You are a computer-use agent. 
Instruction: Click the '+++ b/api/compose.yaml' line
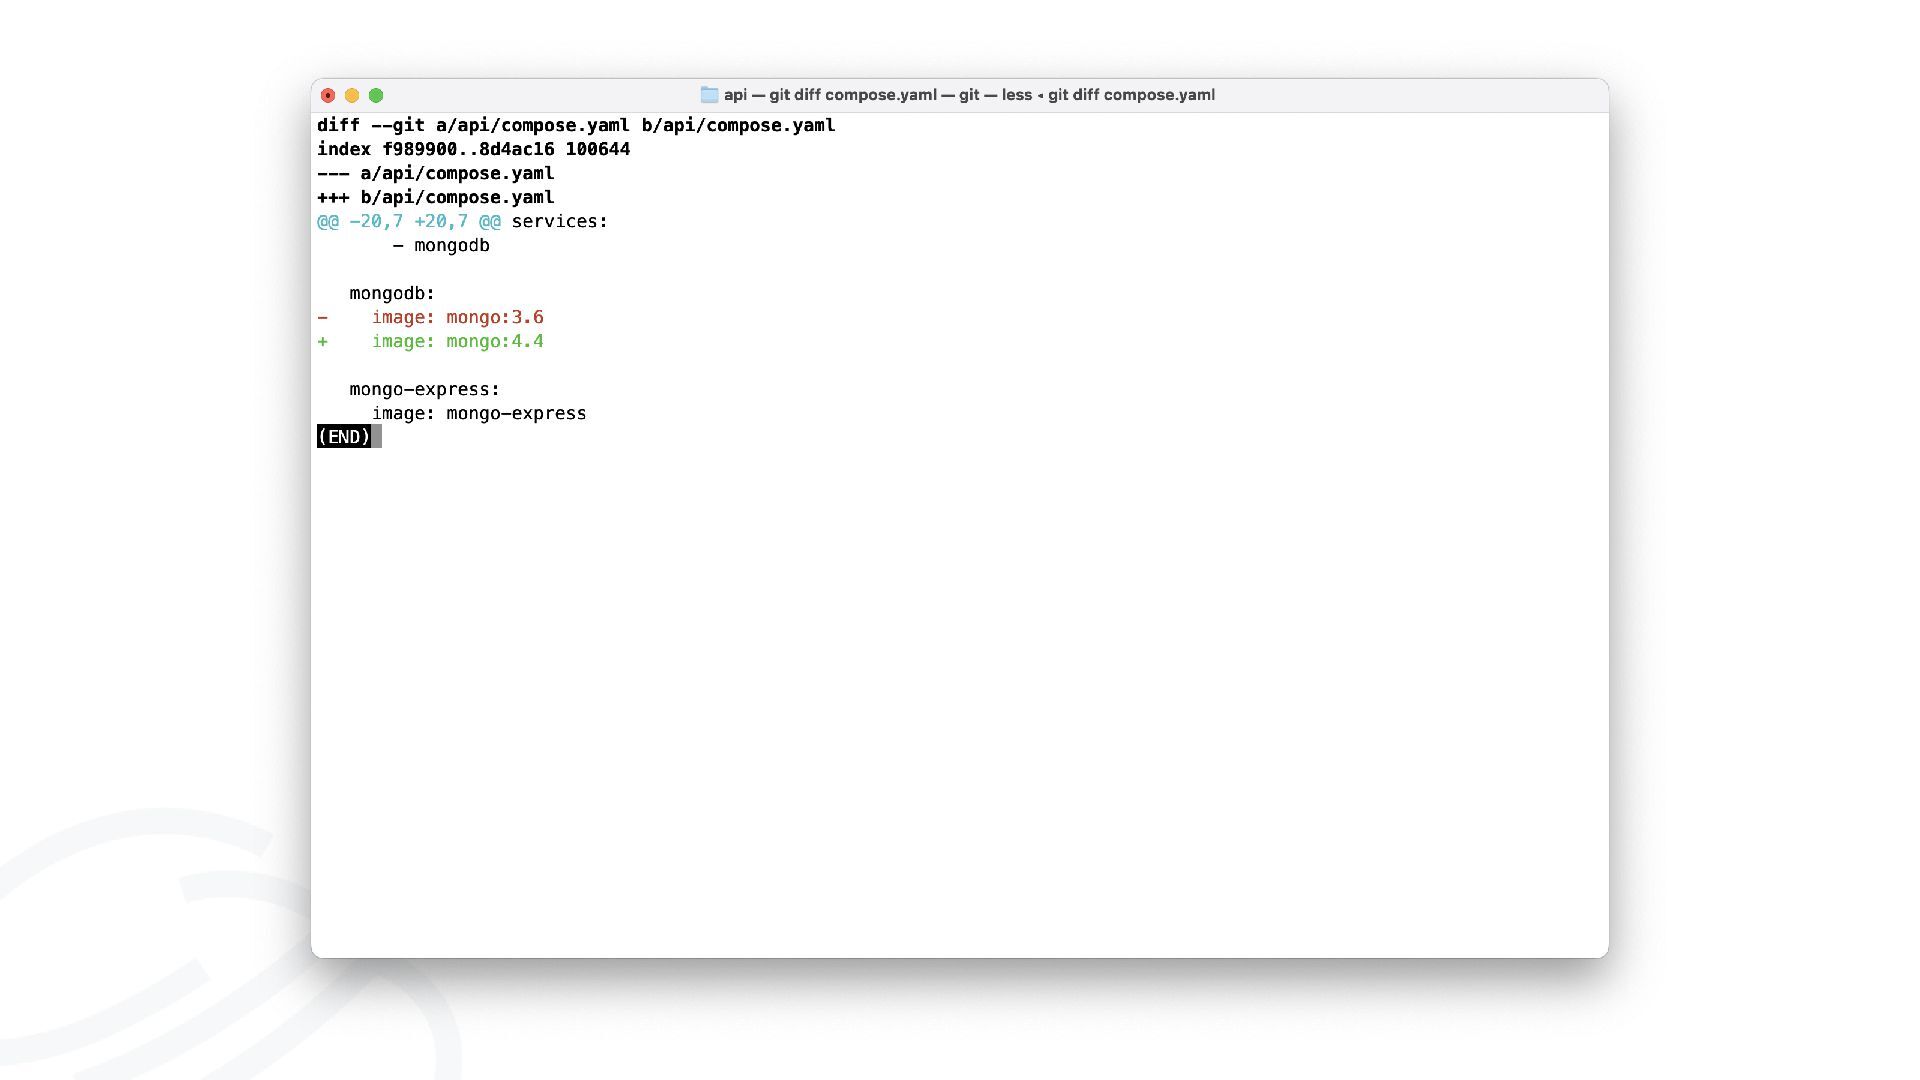[435, 197]
